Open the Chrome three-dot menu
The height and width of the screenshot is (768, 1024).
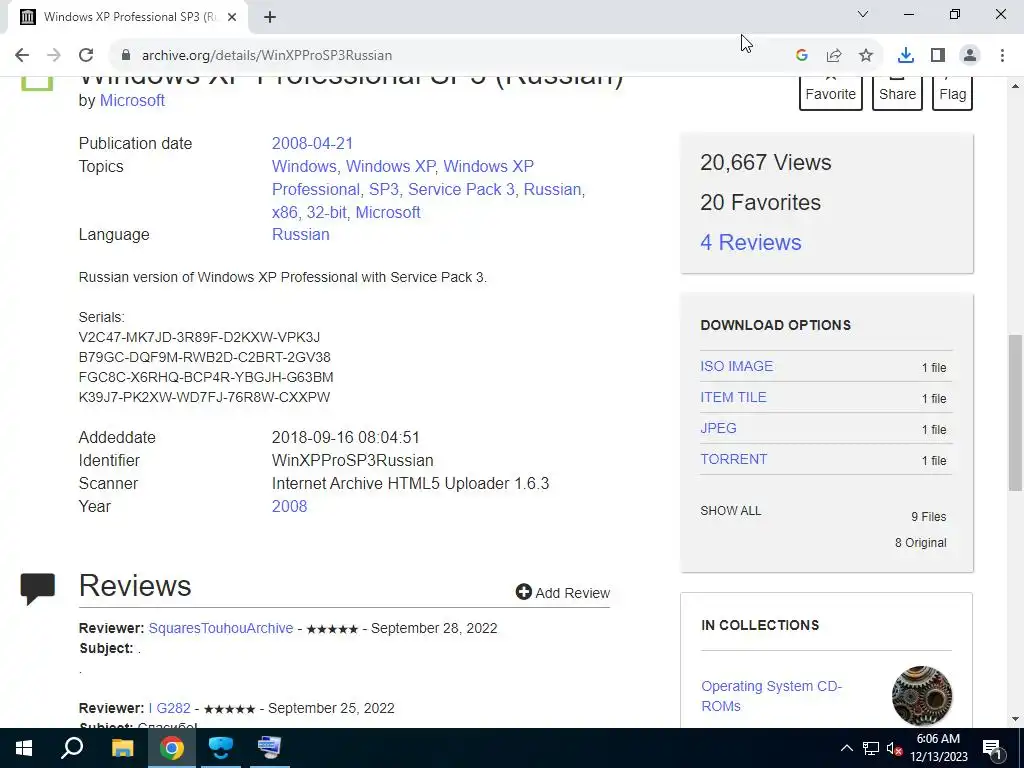click(1002, 56)
